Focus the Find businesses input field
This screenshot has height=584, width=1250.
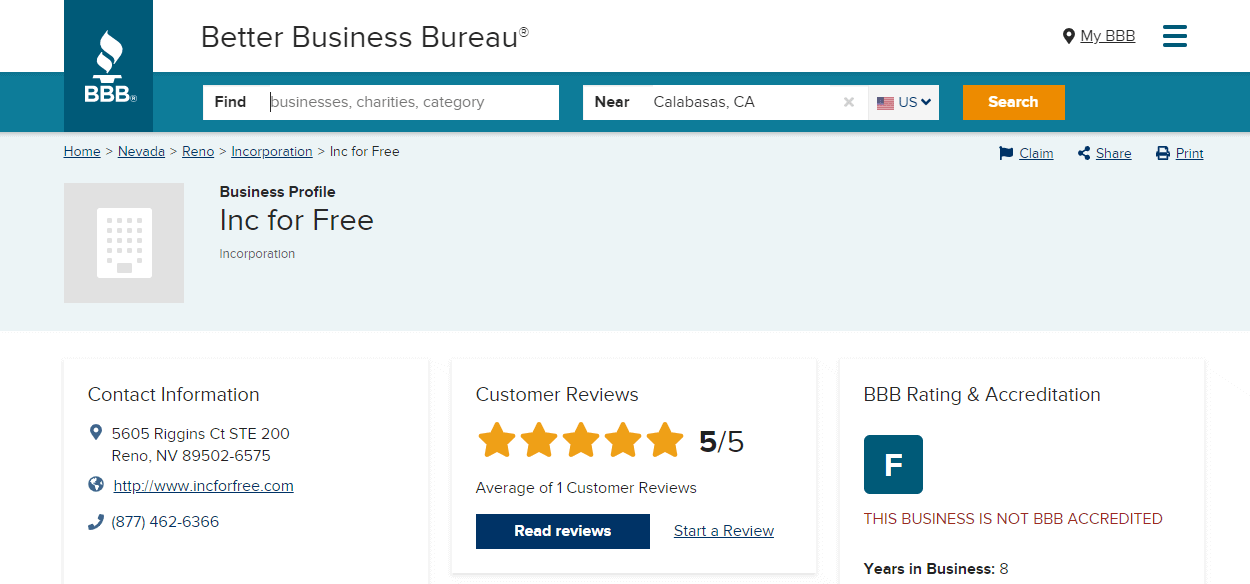coord(410,102)
